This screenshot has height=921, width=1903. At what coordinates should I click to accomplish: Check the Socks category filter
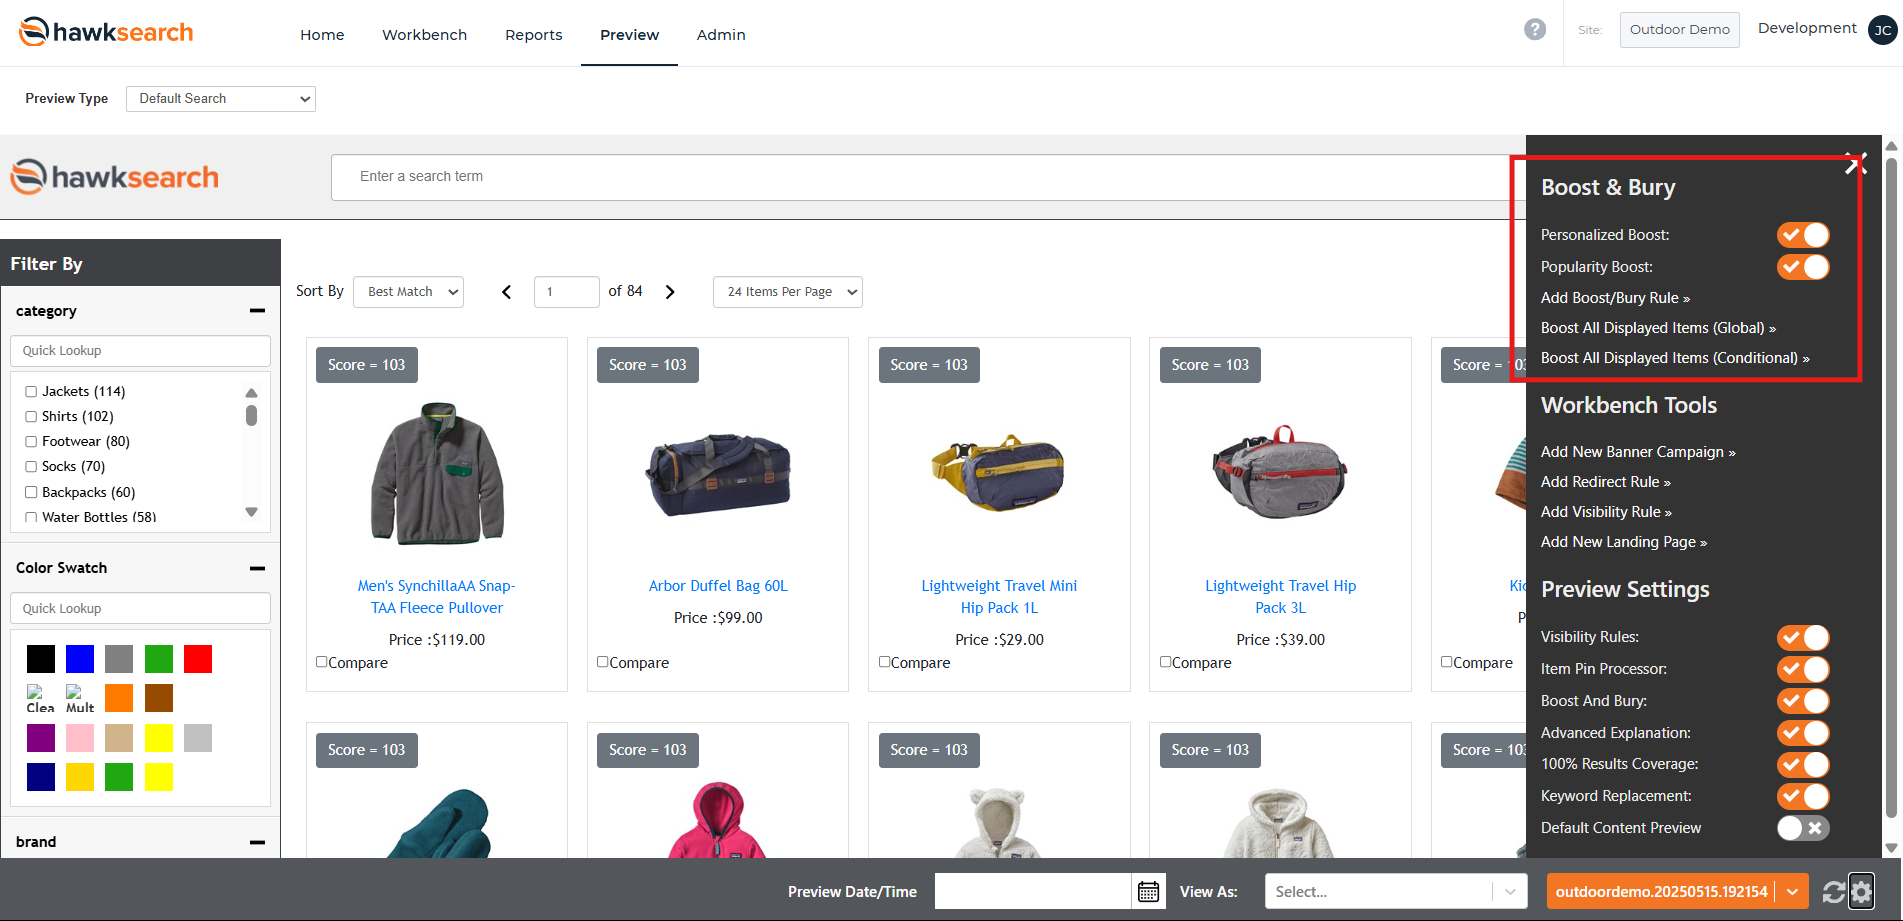click(x=31, y=467)
